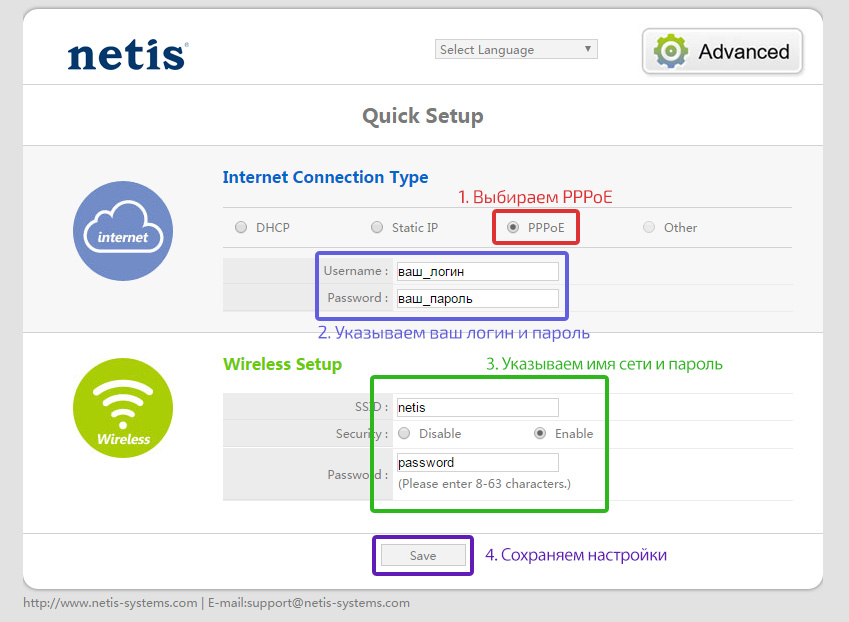The image size is (849, 622).
Task: Click the Quick Setup heading
Action: 423,116
